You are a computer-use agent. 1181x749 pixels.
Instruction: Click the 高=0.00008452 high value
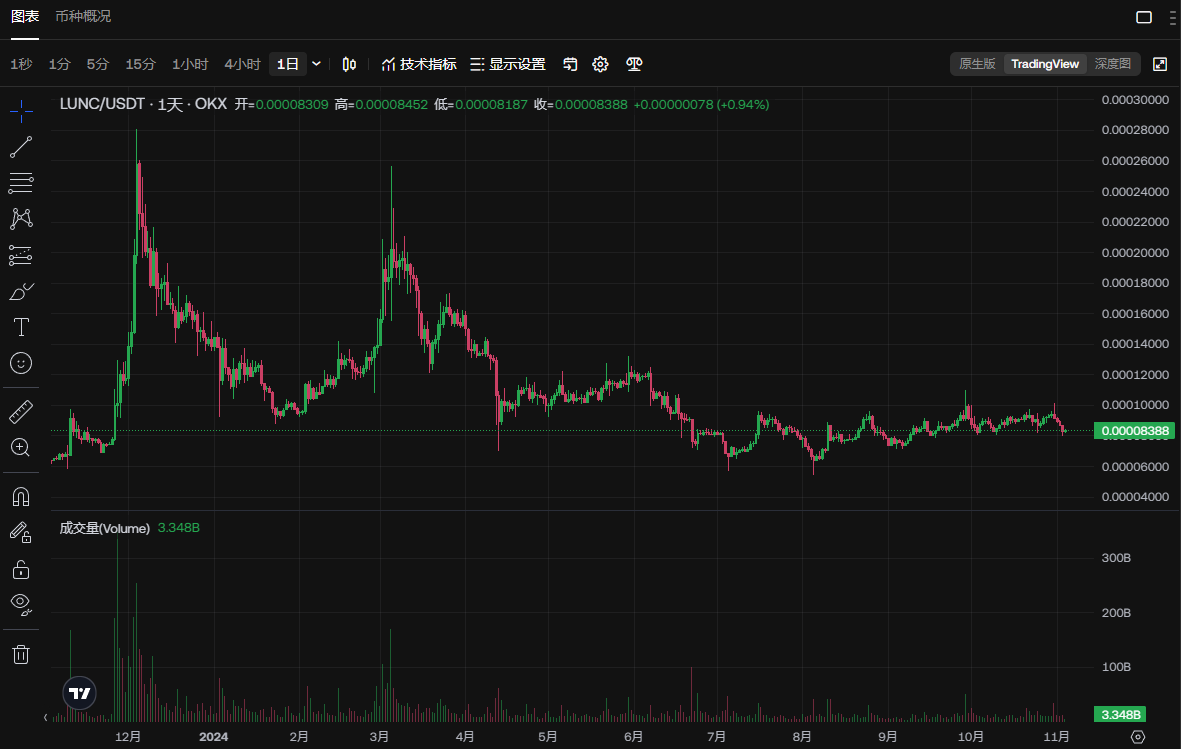(x=381, y=105)
